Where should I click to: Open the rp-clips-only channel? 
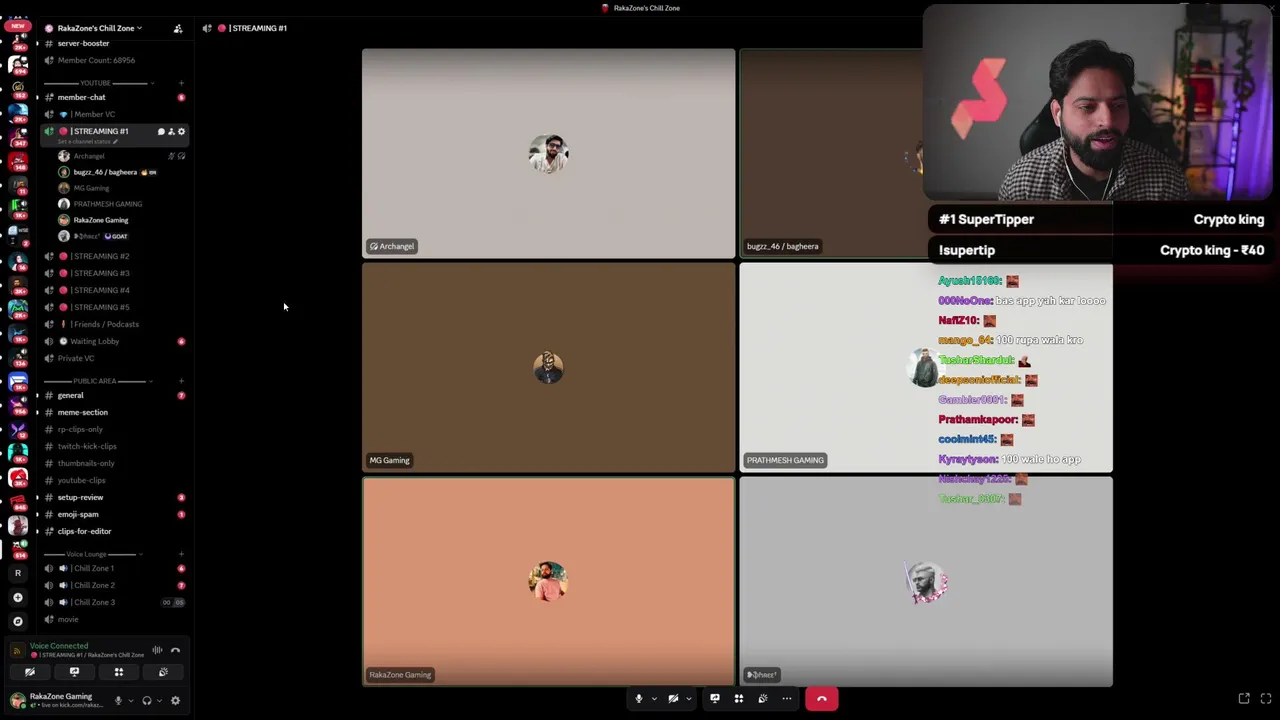click(x=80, y=429)
